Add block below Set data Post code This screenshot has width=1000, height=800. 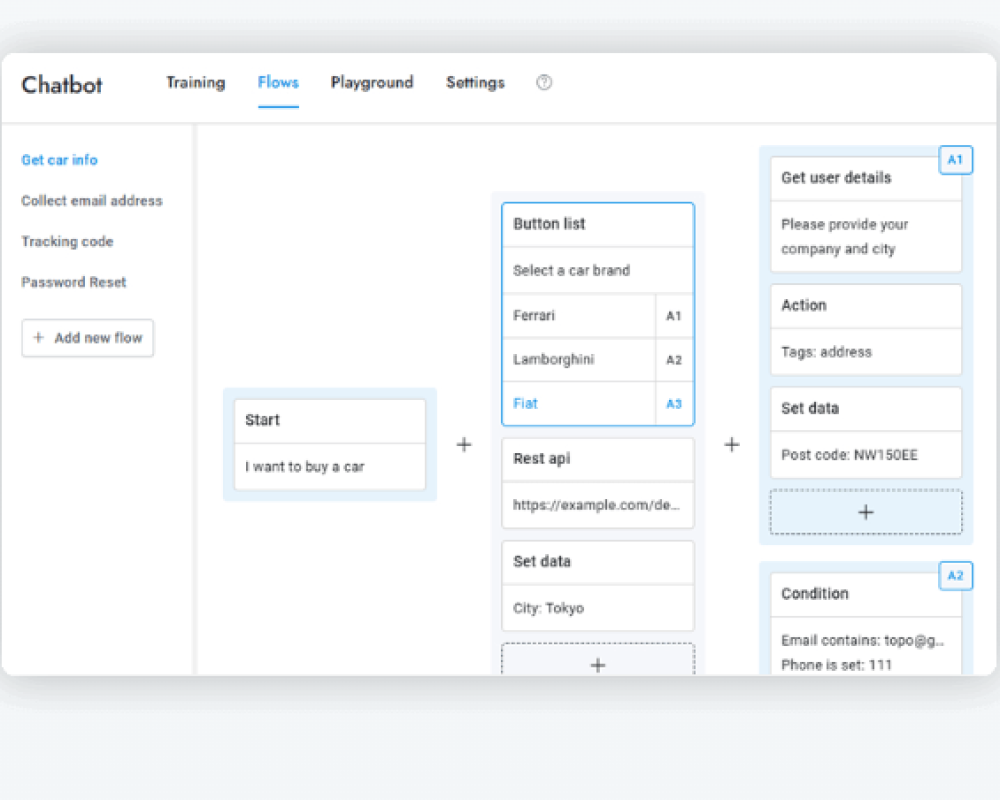tap(866, 512)
